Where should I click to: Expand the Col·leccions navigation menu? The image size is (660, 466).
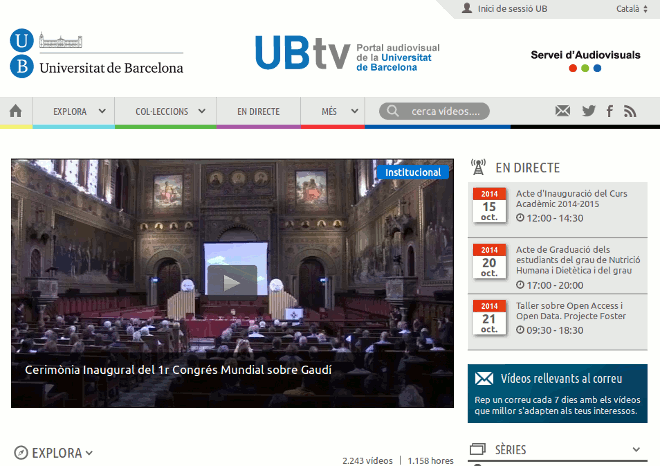(x=166, y=112)
